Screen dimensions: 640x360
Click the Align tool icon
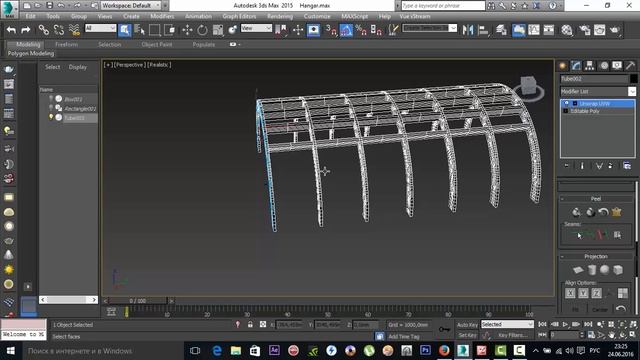click(483, 30)
